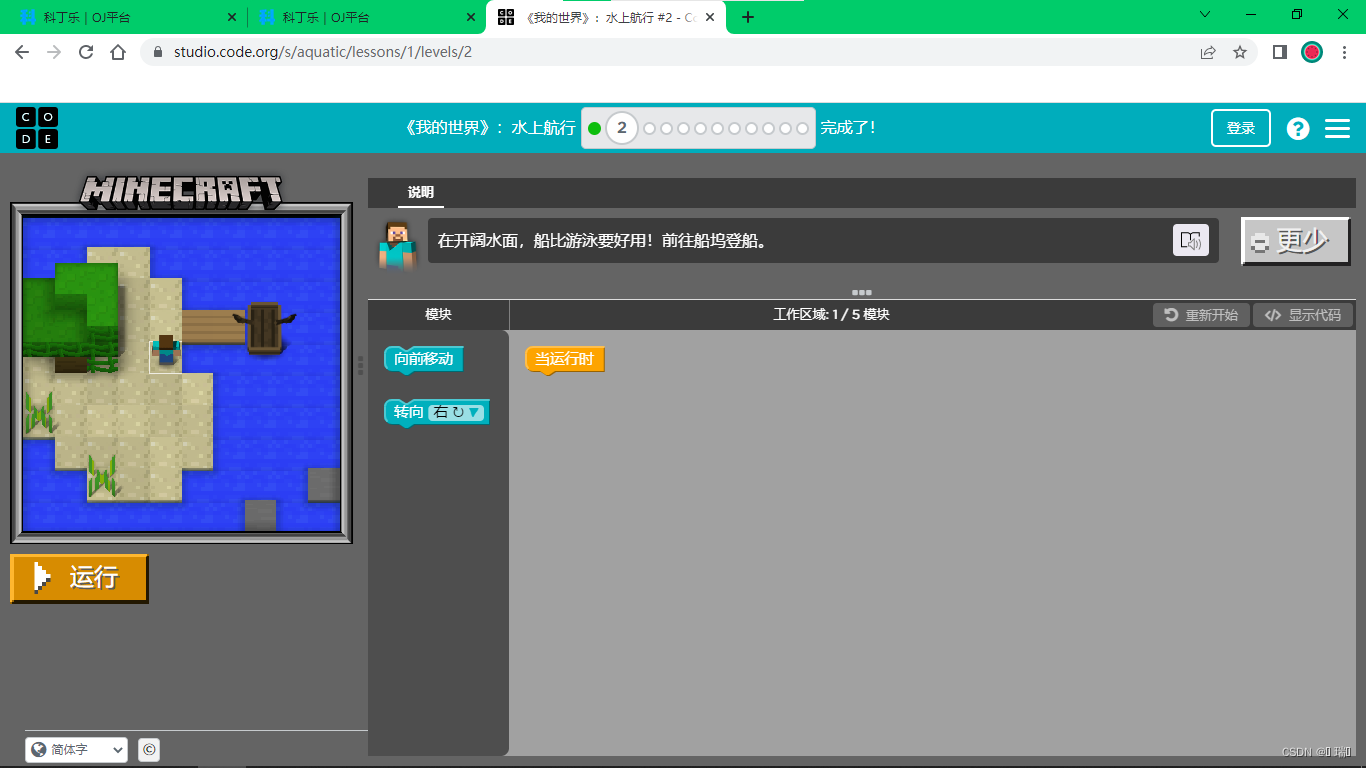
Task: Click the copyright icon button
Action: pyautogui.click(x=149, y=749)
